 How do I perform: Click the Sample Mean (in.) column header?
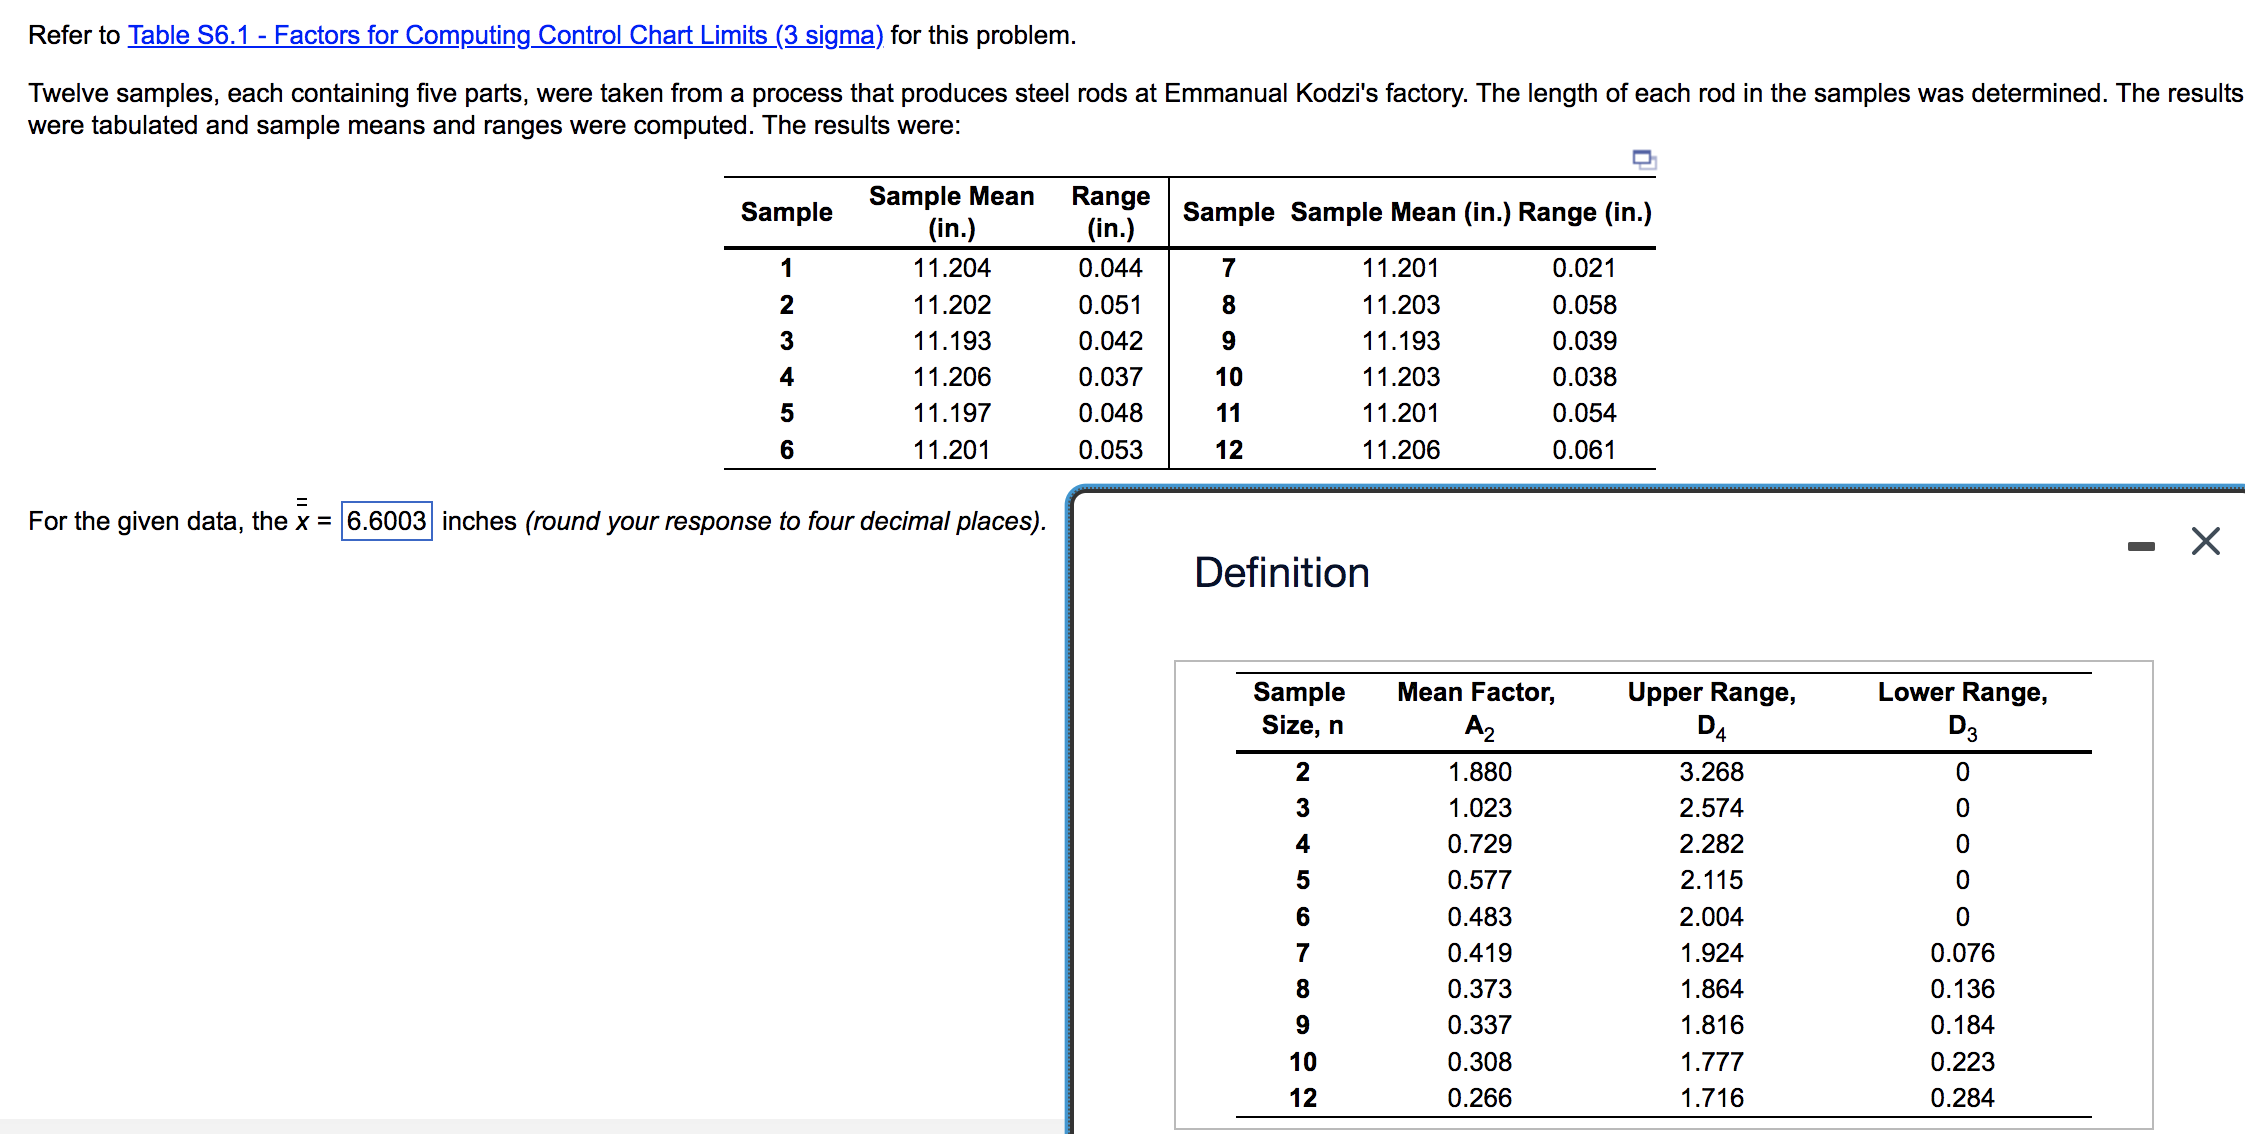click(x=951, y=211)
